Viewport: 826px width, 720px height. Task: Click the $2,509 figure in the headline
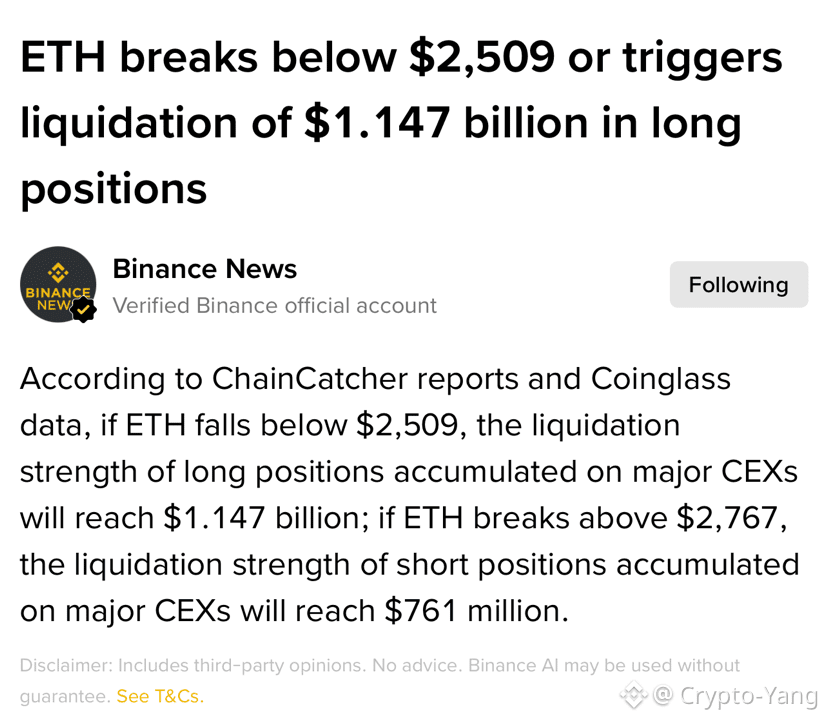click(482, 58)
